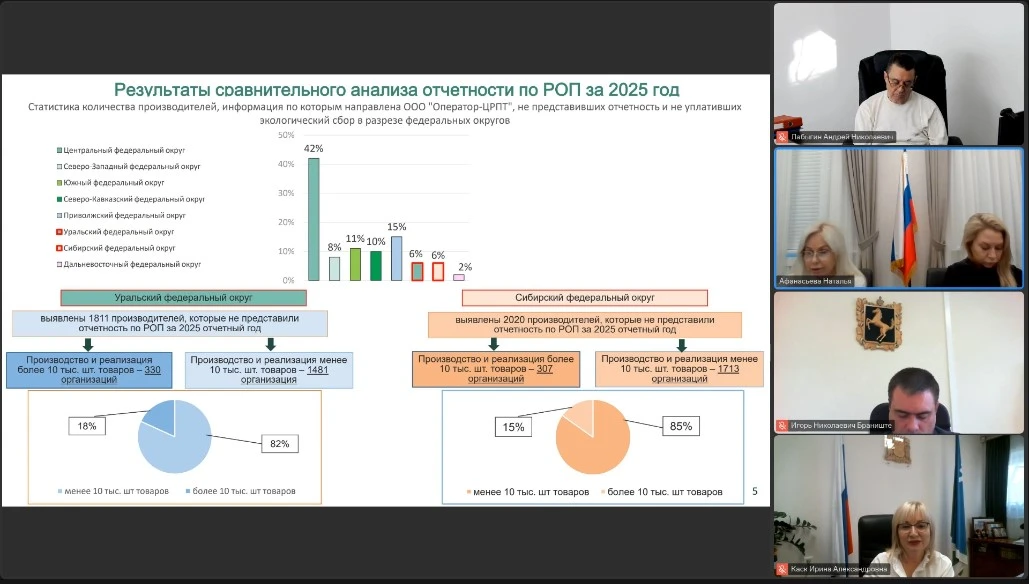Click the 10% value label above the dark green bar

pos(375,241)
